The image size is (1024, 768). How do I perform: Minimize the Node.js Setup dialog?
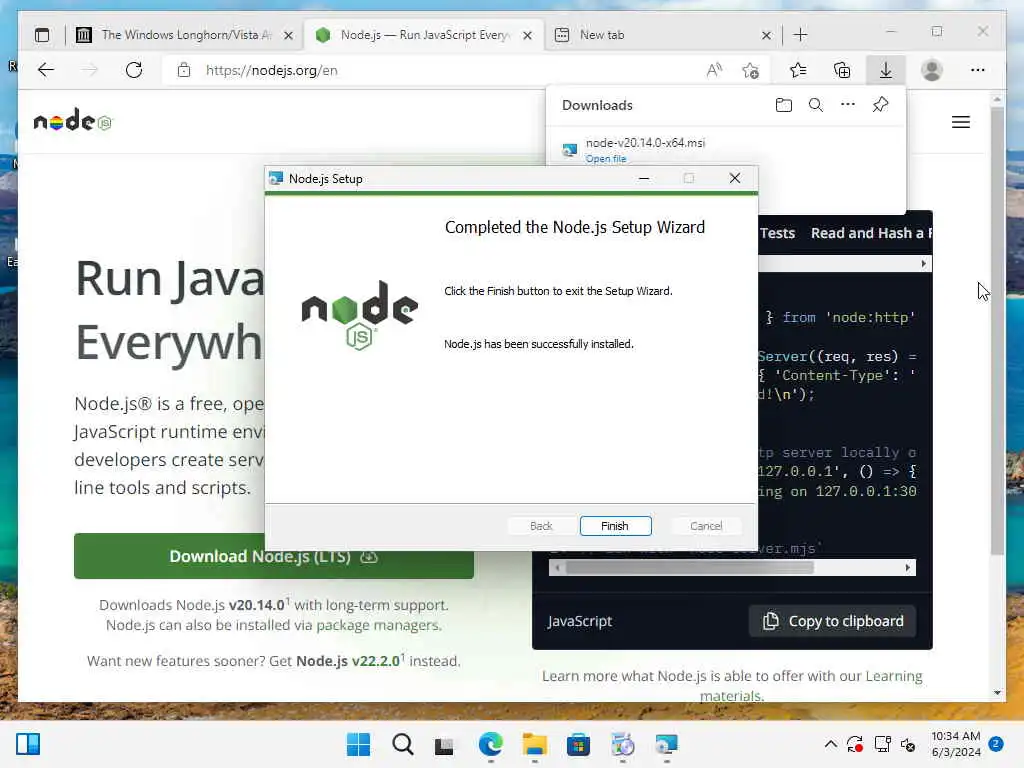pyautogui.click(x=644, y=178)
